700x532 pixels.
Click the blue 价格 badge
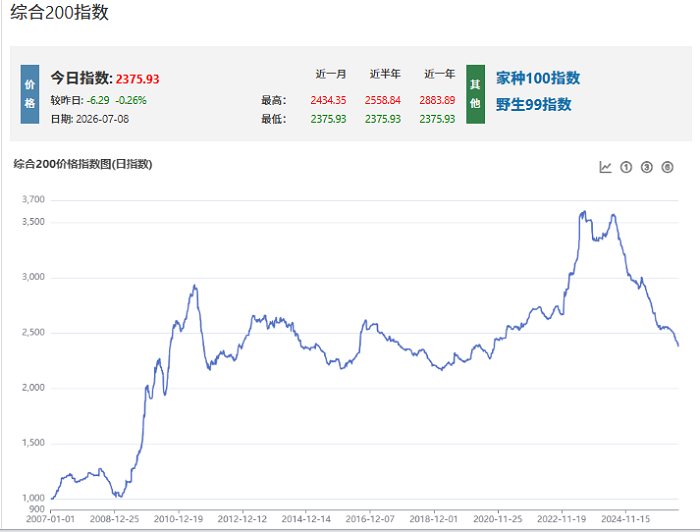pyautogui.click(x=30, y=94)
